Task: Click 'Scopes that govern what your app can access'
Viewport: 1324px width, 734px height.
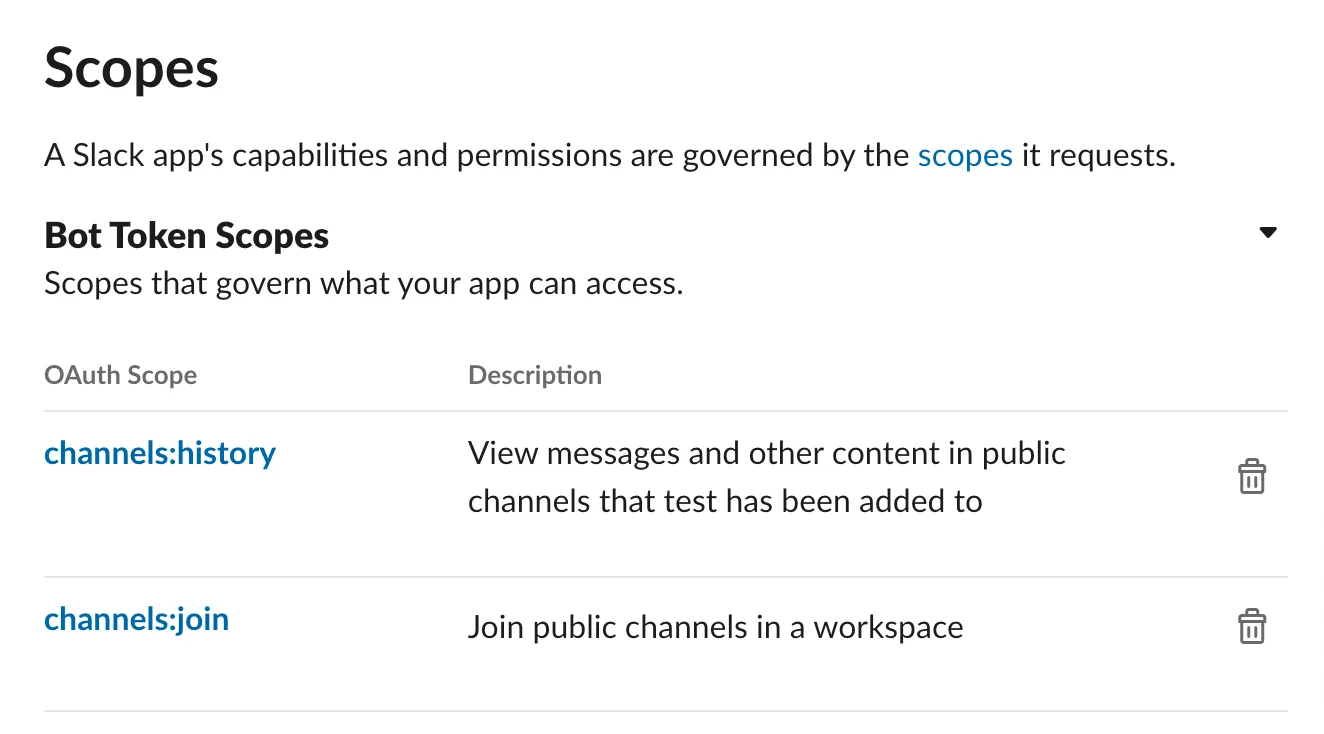Action: pos(364,284)
